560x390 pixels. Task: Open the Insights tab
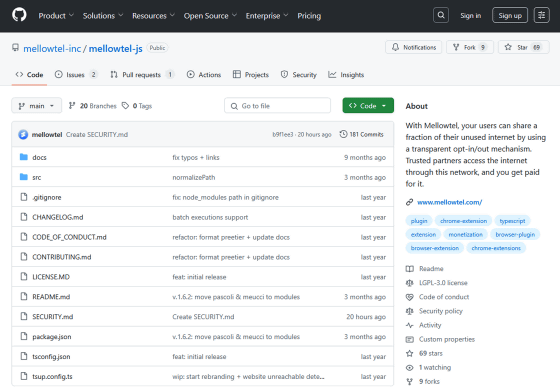tap(346, 75)
